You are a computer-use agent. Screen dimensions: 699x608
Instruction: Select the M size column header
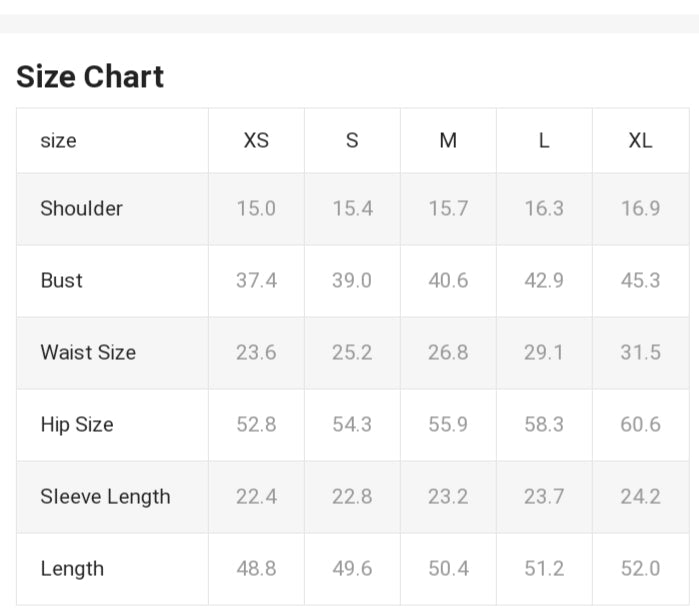click(448, 141)
